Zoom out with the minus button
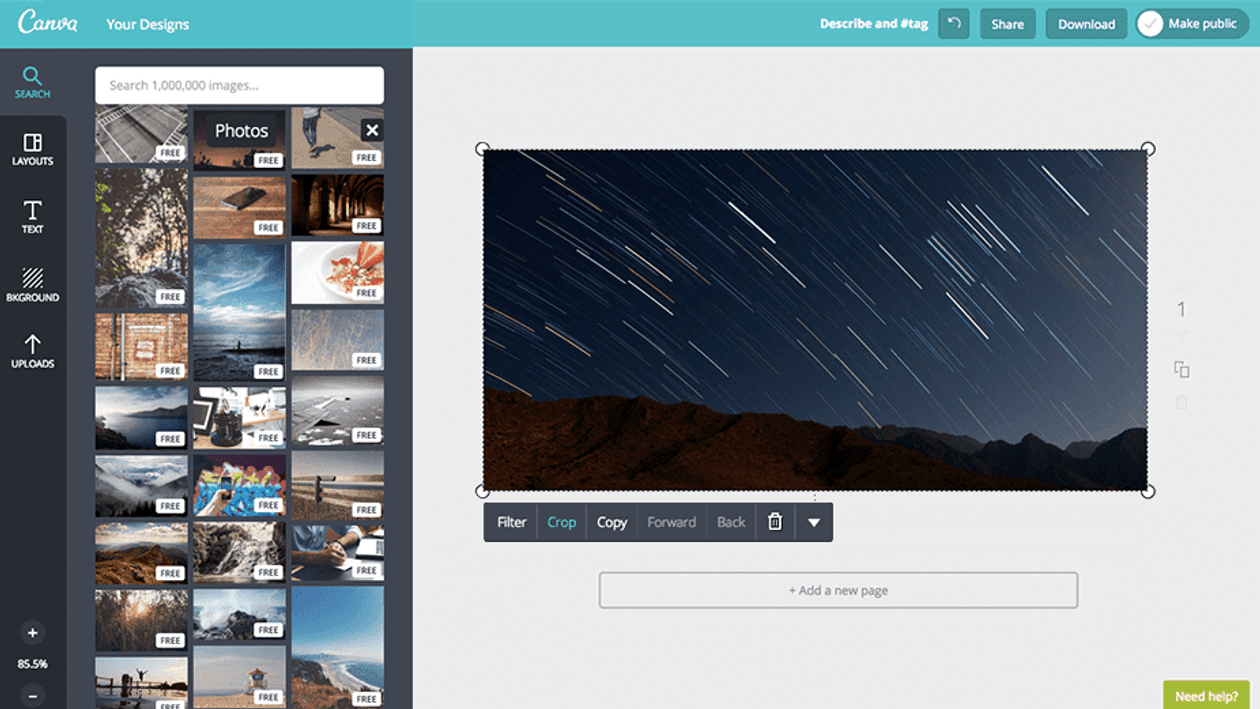Viewport: 1260px width, 709px height. tap(32, 695)
